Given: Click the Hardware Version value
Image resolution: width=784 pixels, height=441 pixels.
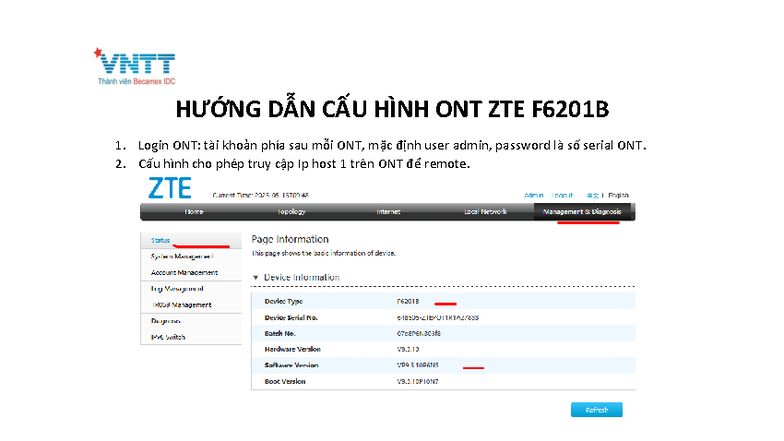Looking at the screenshot, I should pos(408,350).
